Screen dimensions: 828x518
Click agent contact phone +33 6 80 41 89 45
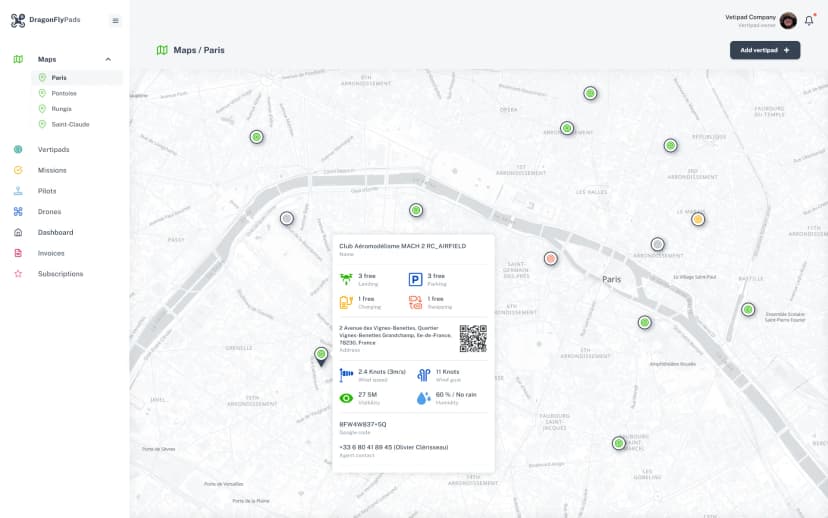click(x=393, y=447)
